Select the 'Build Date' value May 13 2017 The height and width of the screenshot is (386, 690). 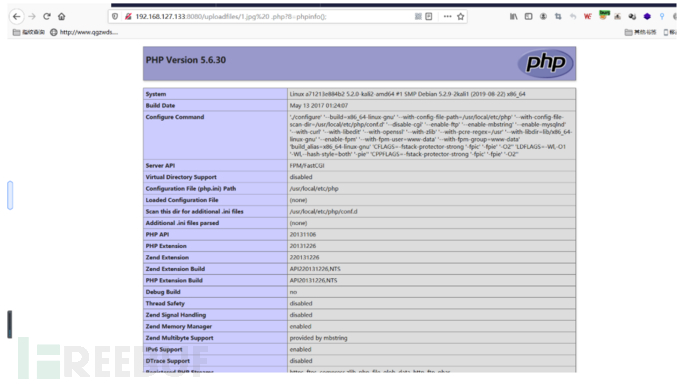[319, 106]
